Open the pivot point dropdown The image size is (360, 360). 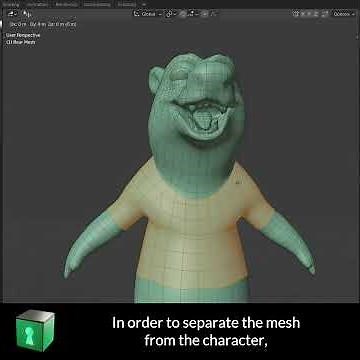(170, 14)
